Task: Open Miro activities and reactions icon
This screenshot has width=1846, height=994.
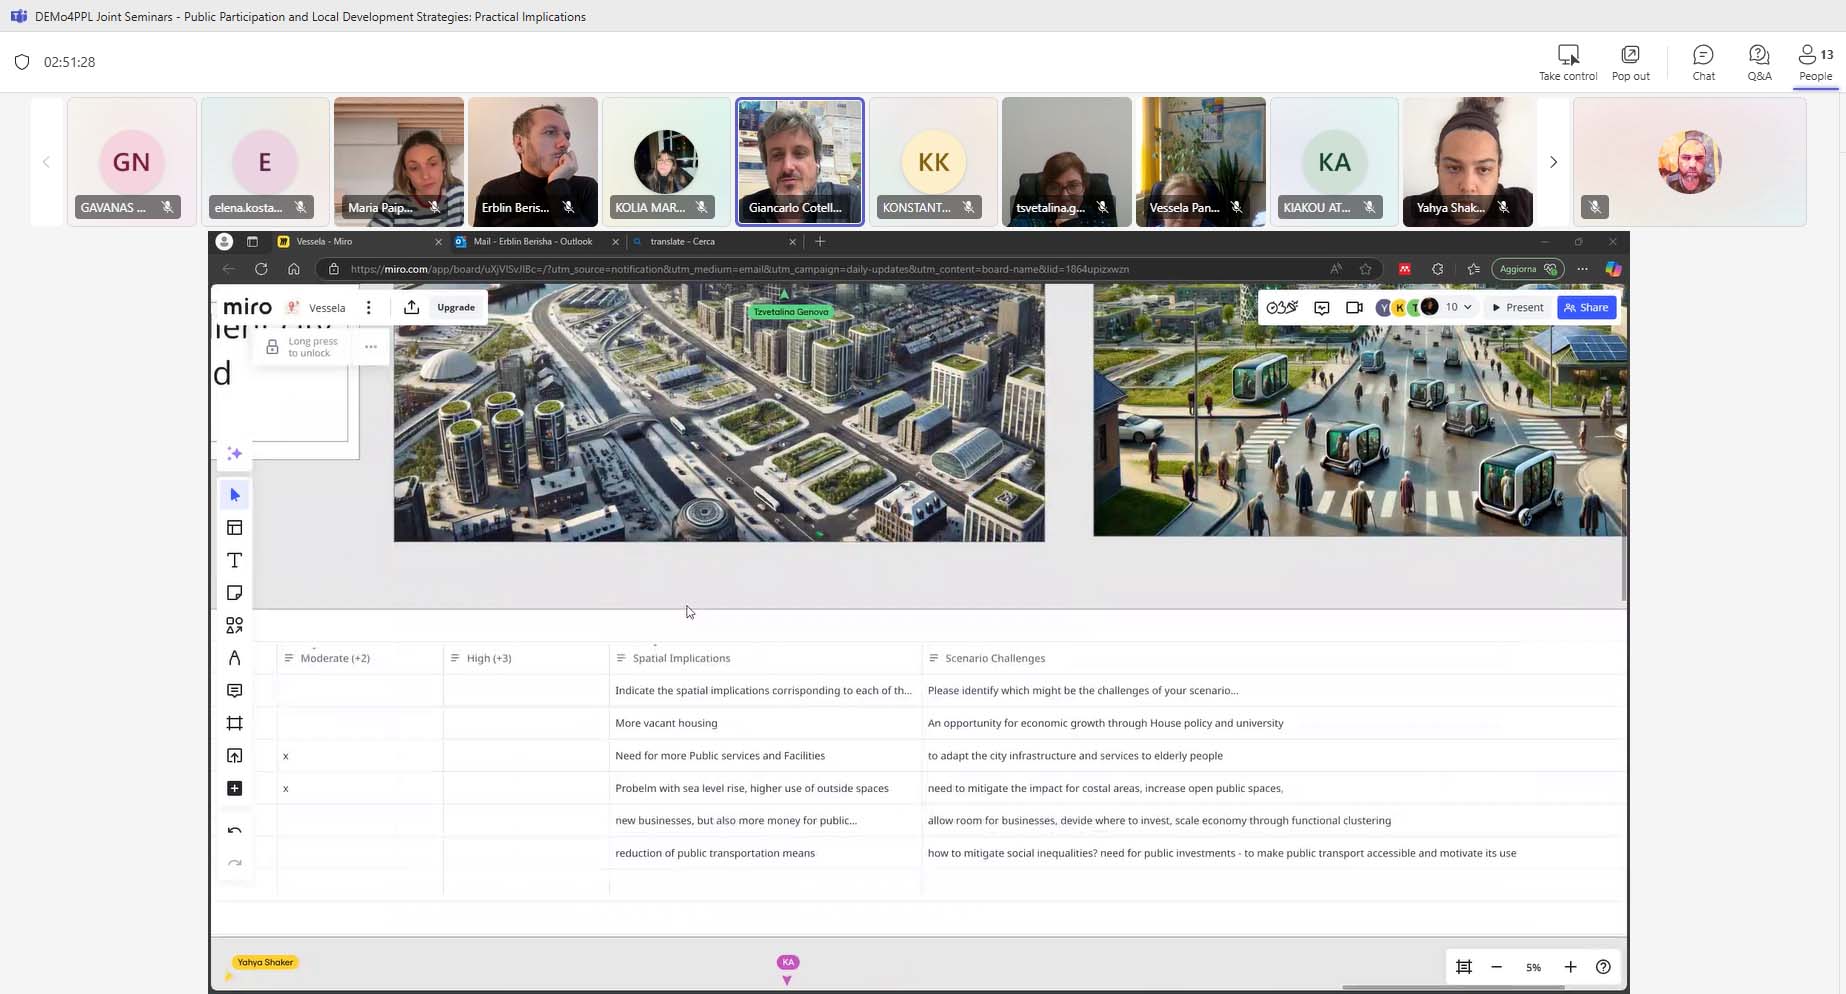Action: (1282, 308)
